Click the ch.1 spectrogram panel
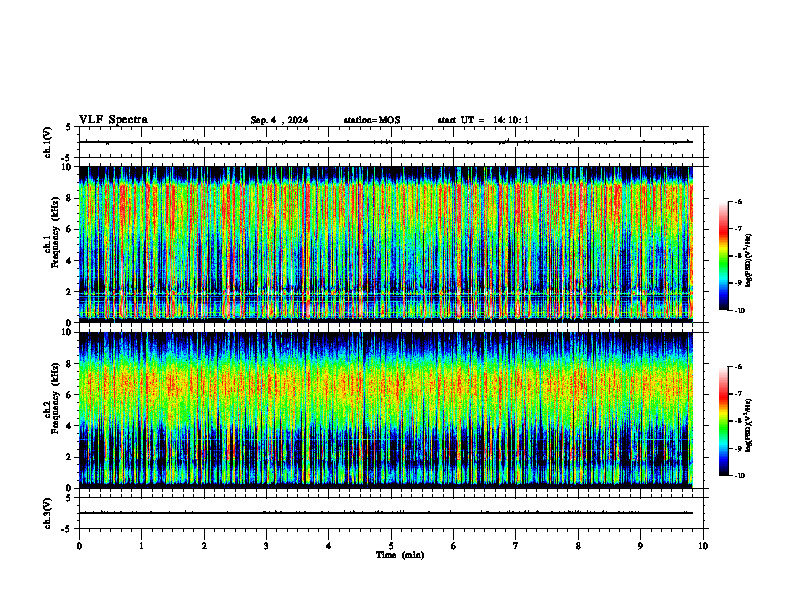Viewport: 792px width, 612px height. coord(386,244)
